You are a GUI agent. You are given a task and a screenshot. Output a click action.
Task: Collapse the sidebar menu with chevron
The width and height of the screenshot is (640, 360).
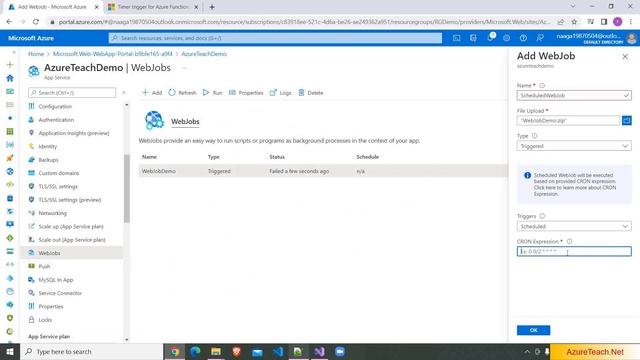(x=124, y=93)
